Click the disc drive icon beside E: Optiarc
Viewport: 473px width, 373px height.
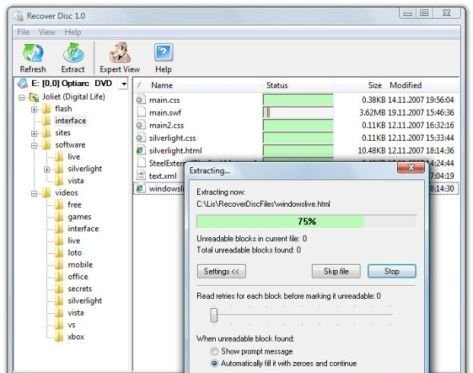(23, 83)
